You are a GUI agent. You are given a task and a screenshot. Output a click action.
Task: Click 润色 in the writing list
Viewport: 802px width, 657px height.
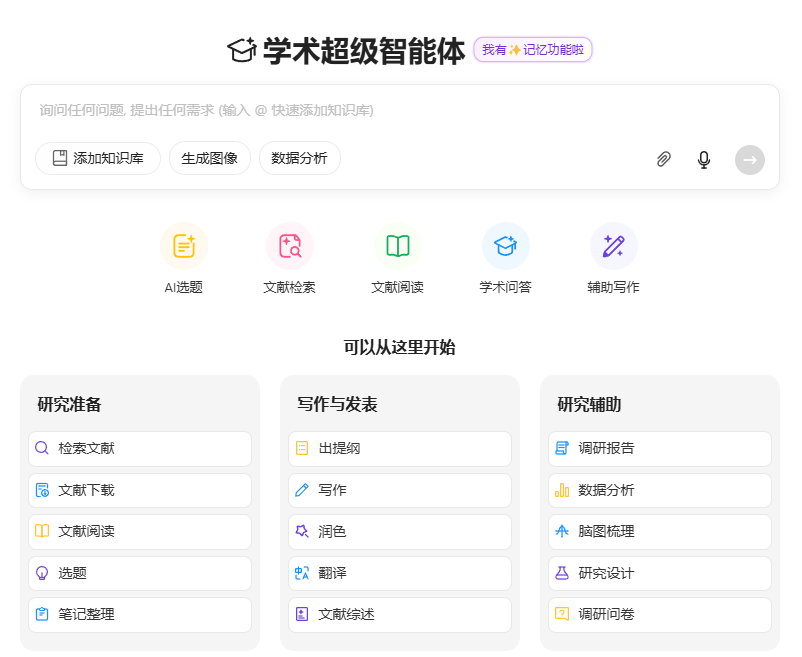[400, 532]
